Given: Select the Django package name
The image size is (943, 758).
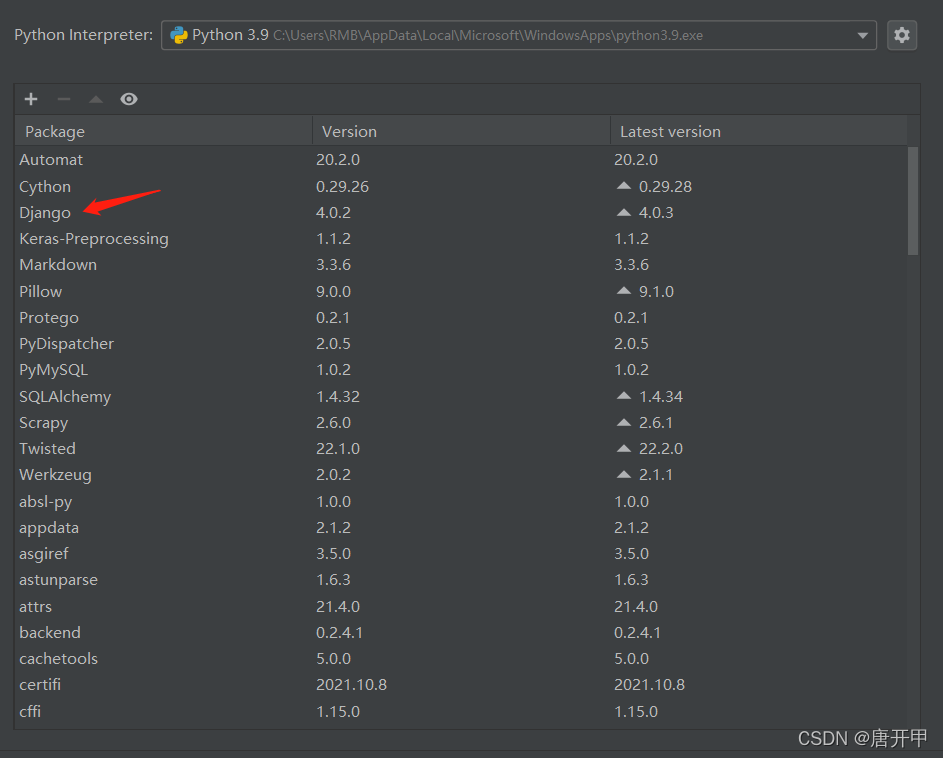Looking at the screenshot, I should pyautogui.click(x=45, y=213).
